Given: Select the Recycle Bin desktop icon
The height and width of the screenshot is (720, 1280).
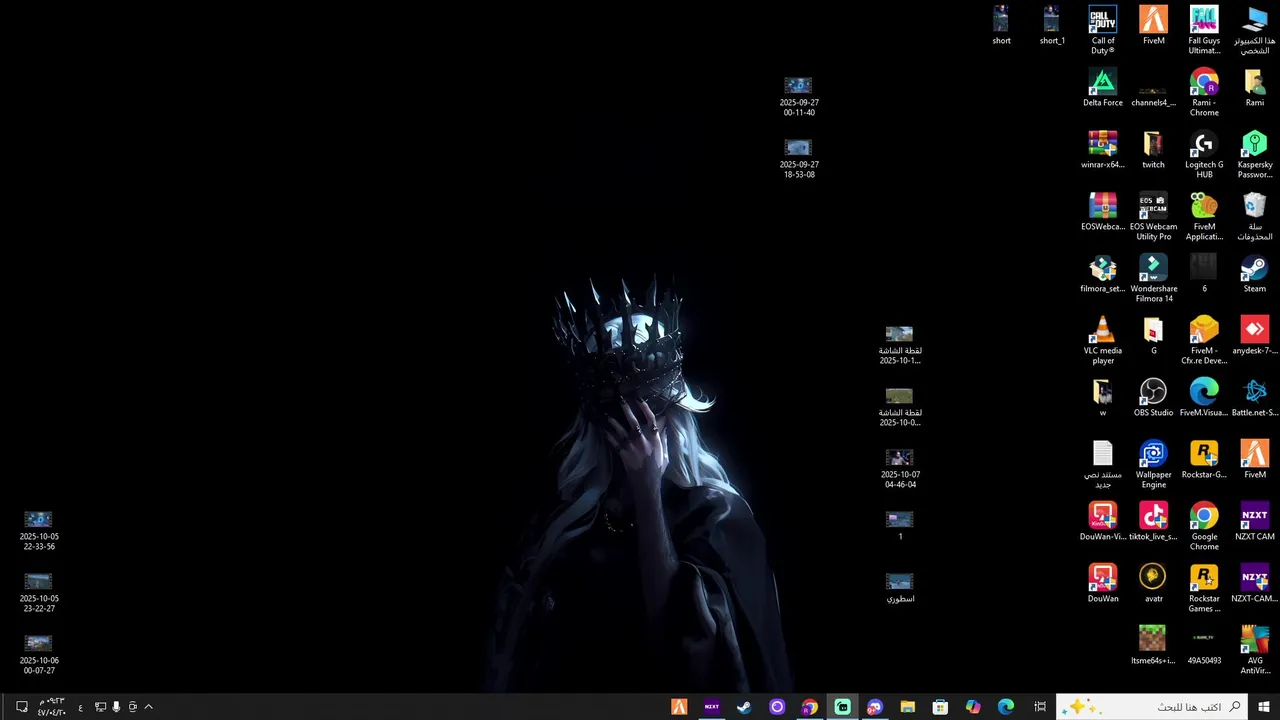Looking at the screenshot, I should [1255, 216].
